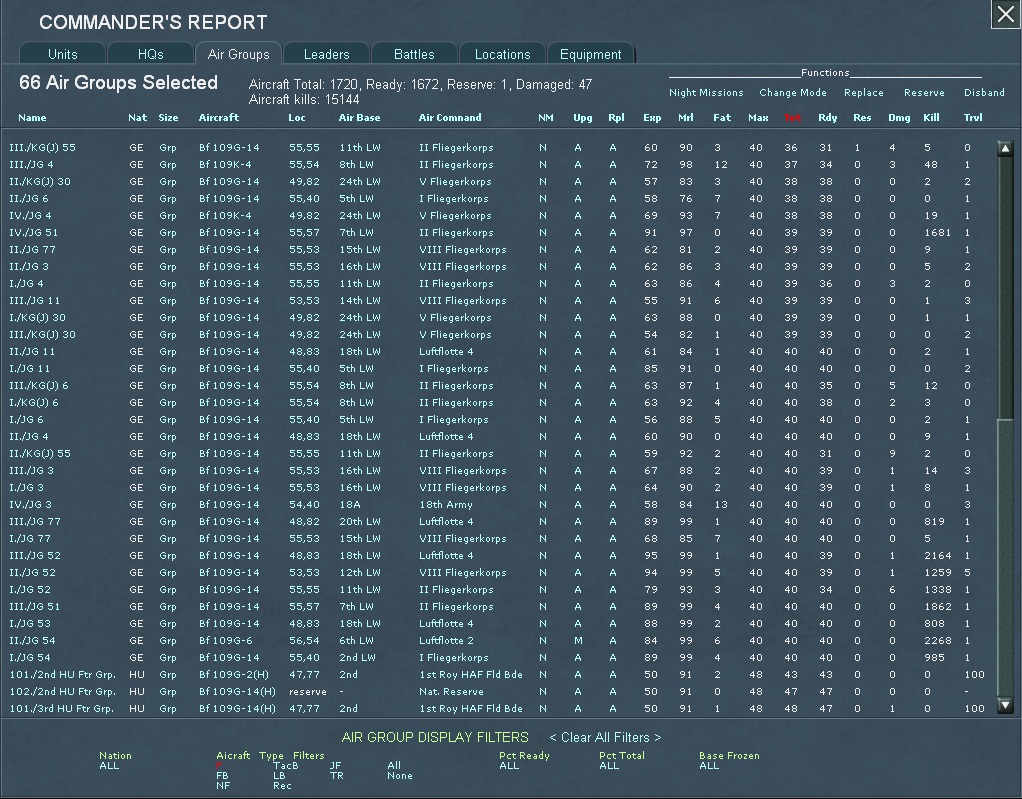Toggle the Rec aircraft type filter
The height and width of the screenshot is (799, 1022).
point(282,785)
